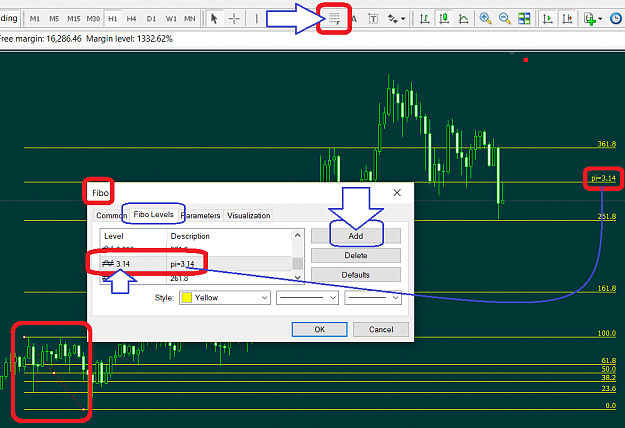Open the line style dropdown in Fibo dialog

tap(307, 298)
